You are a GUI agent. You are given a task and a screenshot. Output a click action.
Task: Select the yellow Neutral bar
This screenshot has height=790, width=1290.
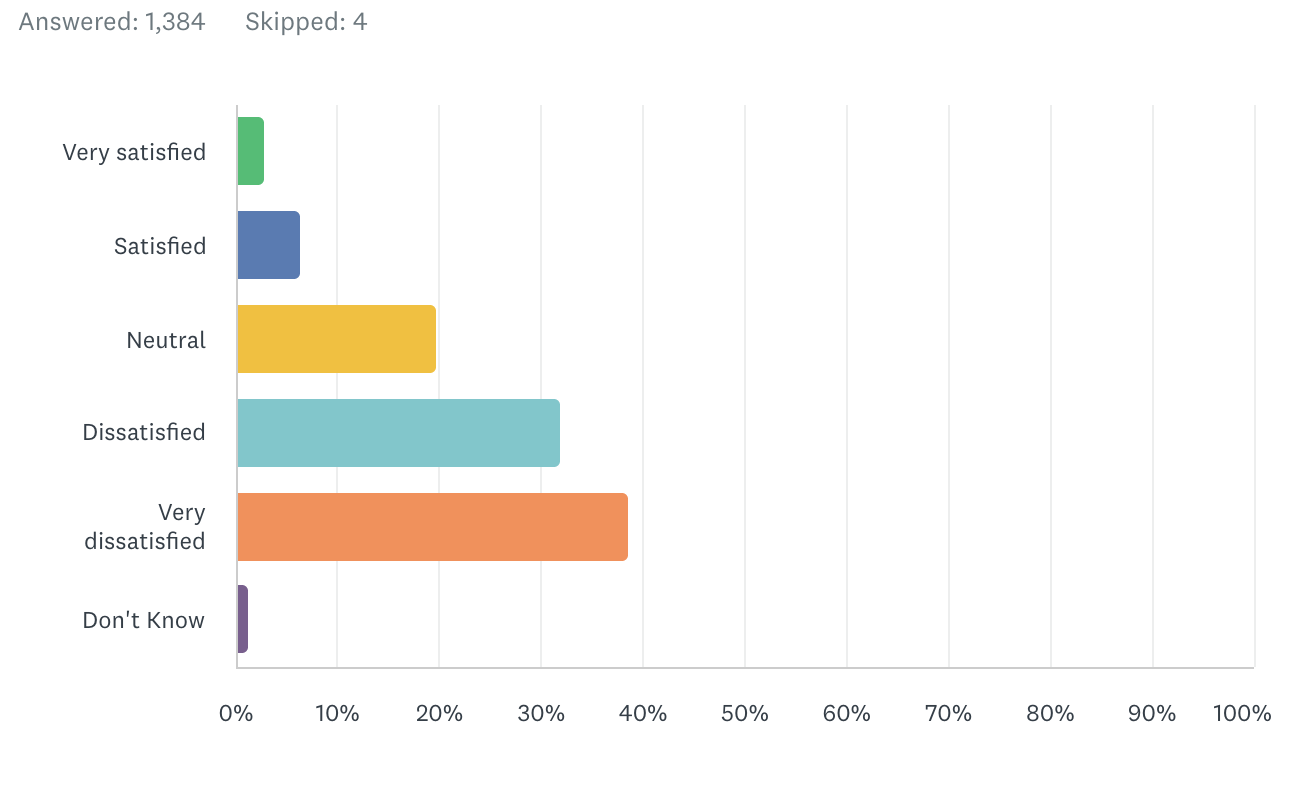(x=336, y=339)
